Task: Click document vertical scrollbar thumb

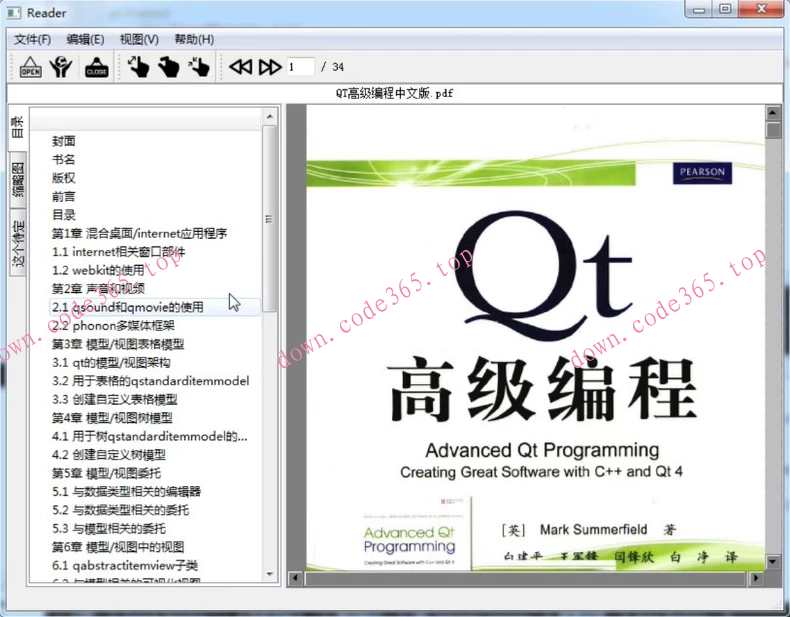Action: (x=772, y=130)
